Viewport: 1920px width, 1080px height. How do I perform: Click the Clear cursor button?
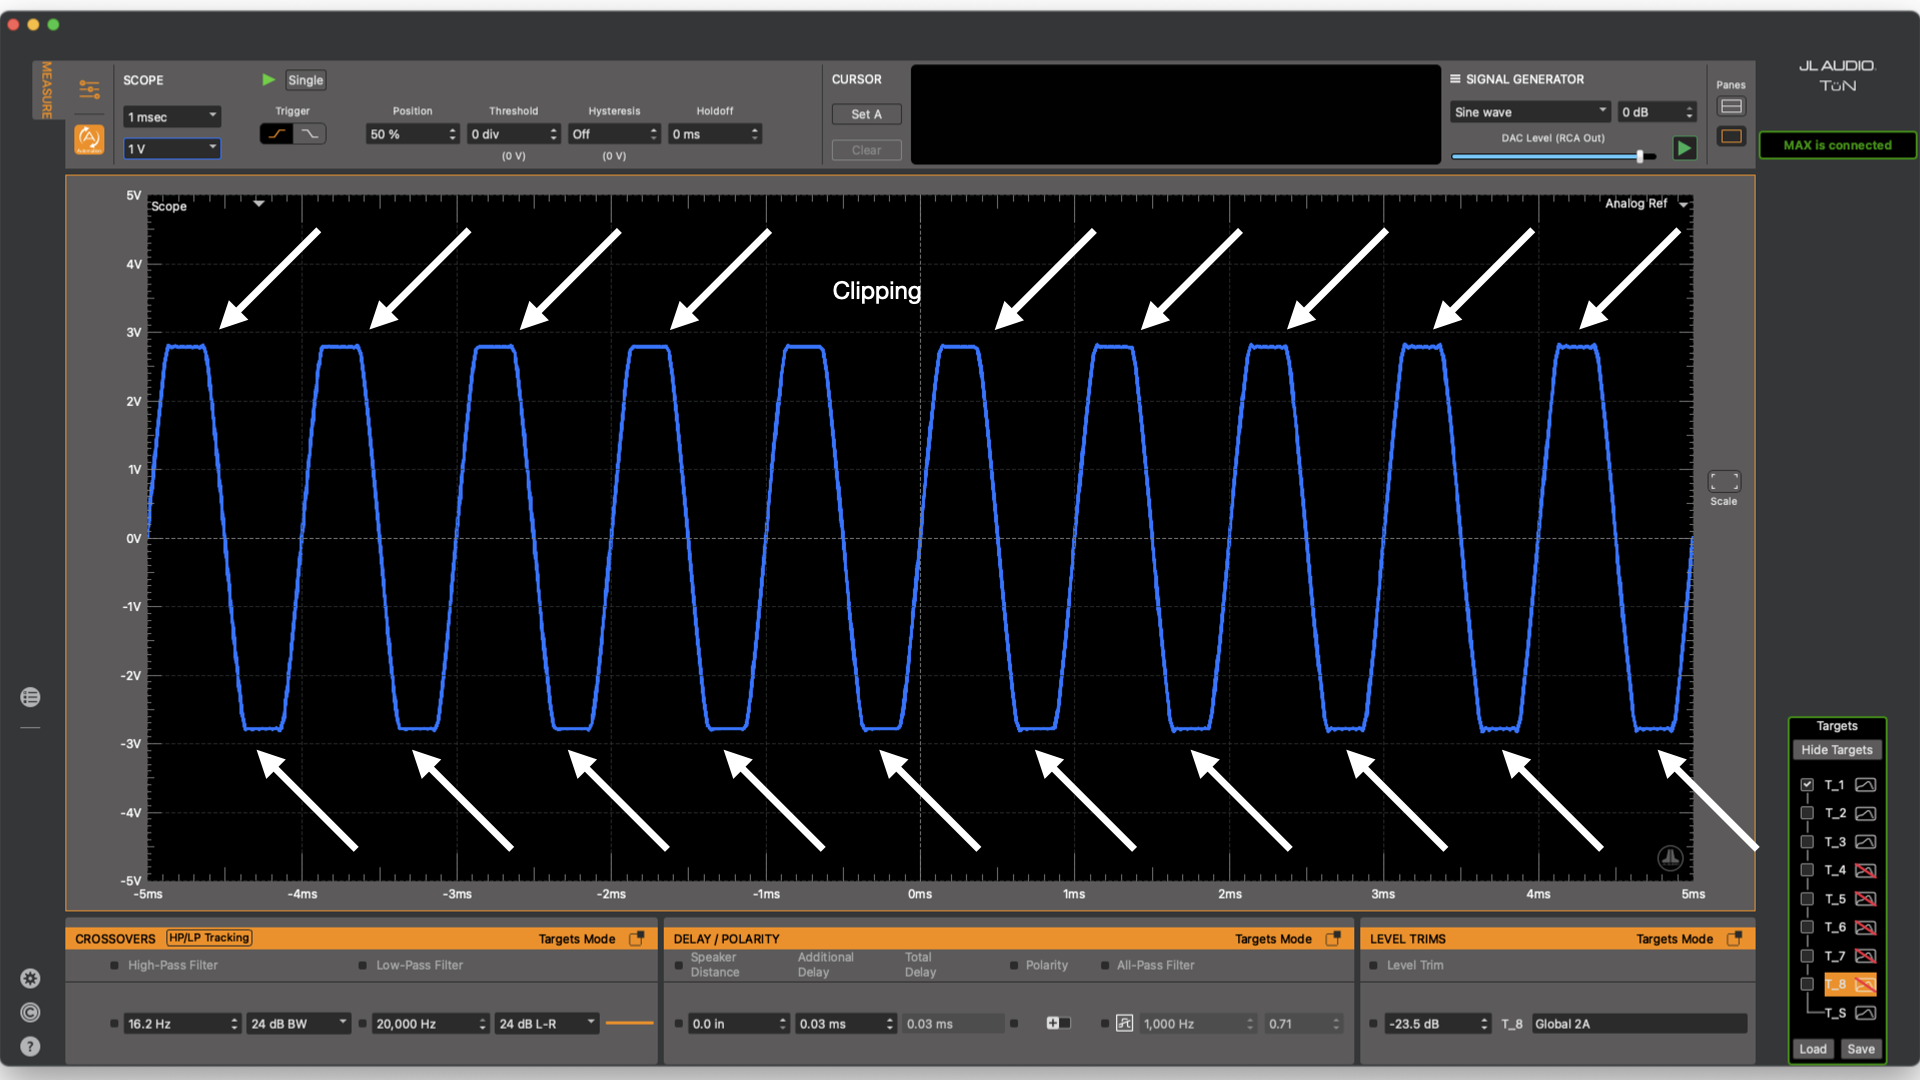pyautogui.click(x=866, y=150)
